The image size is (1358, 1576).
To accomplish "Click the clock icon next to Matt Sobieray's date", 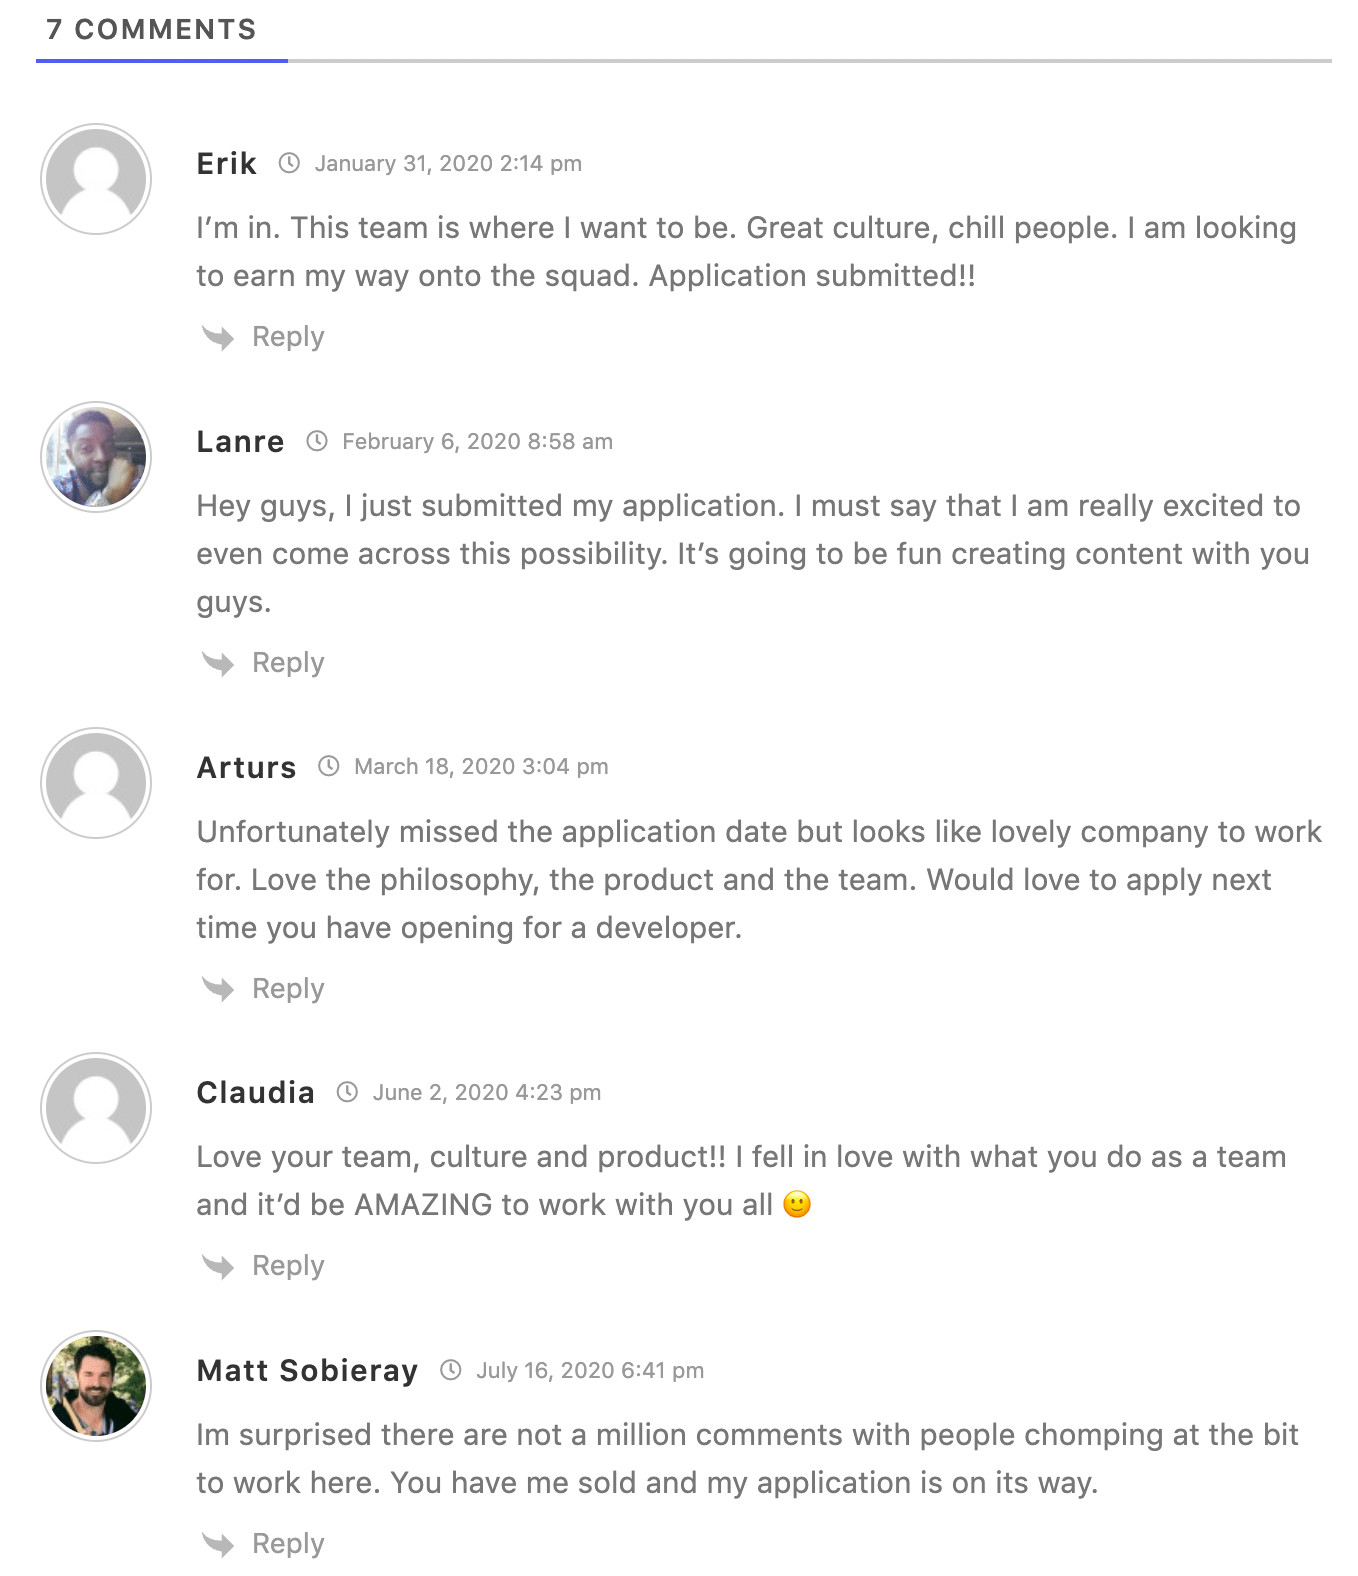I will tap(452, 1370).
